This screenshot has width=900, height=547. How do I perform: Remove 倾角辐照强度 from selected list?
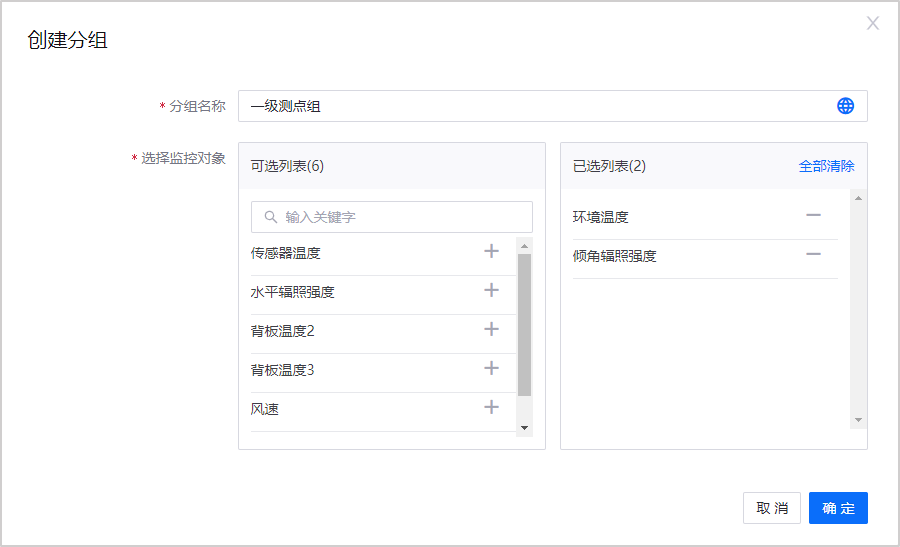pyautogui.click(x=813, y=254)
